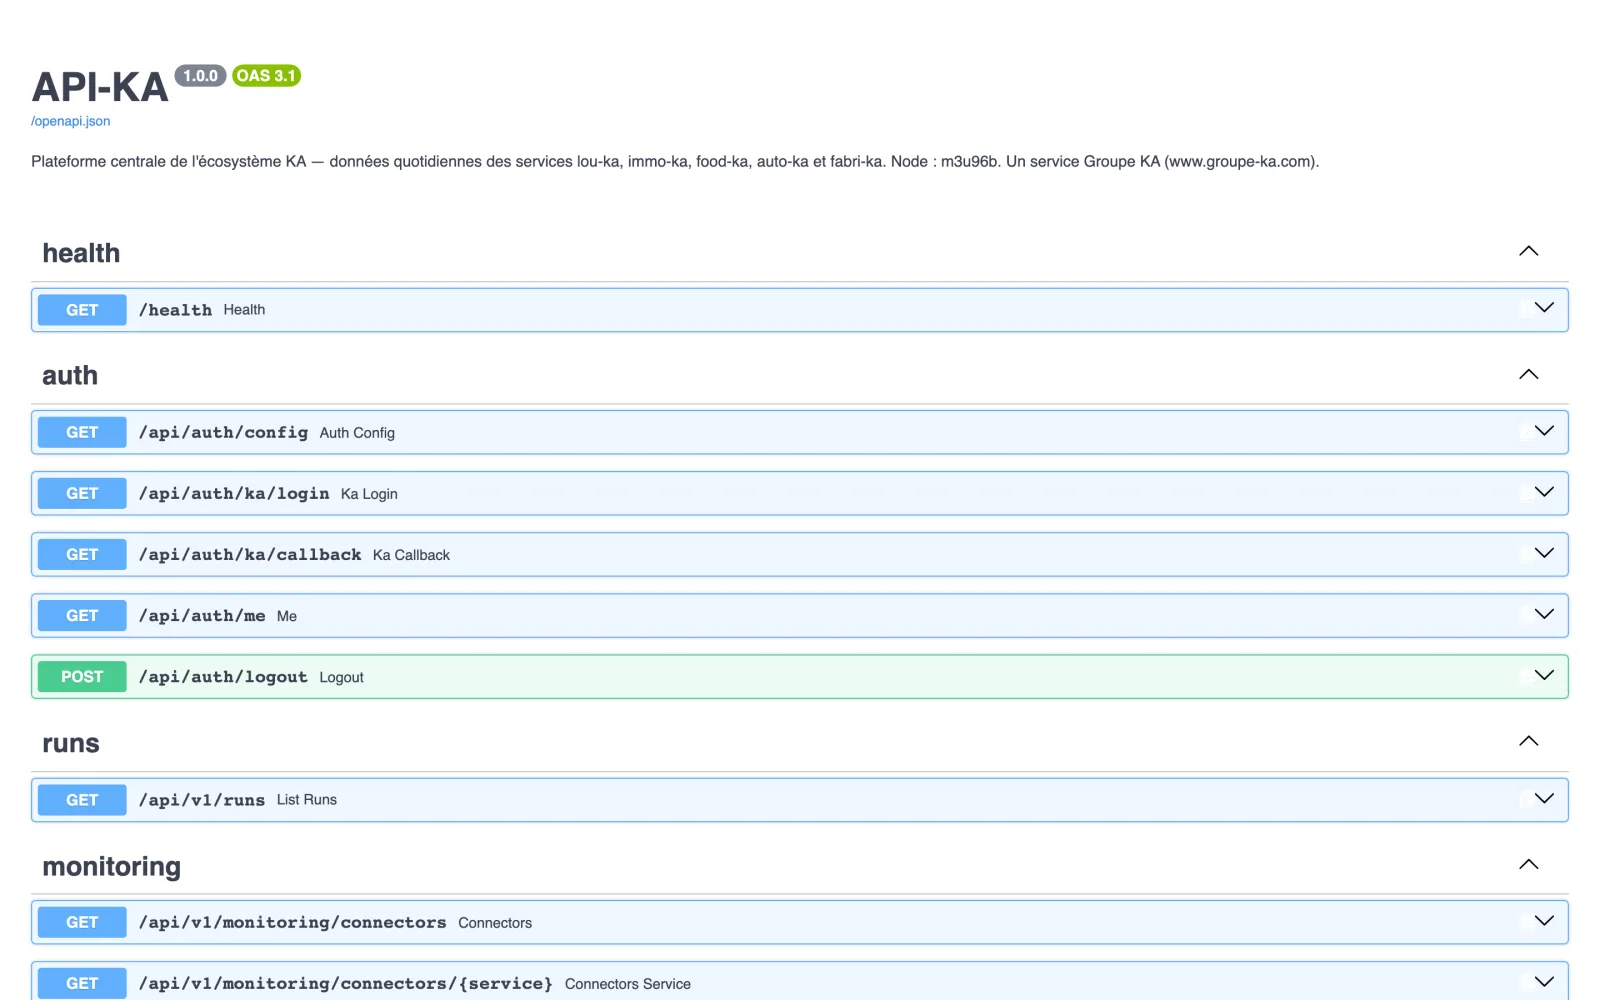Click the GET badge for connectors/{service}
The image size is (1600, 1000).
(x=82, y=983)
